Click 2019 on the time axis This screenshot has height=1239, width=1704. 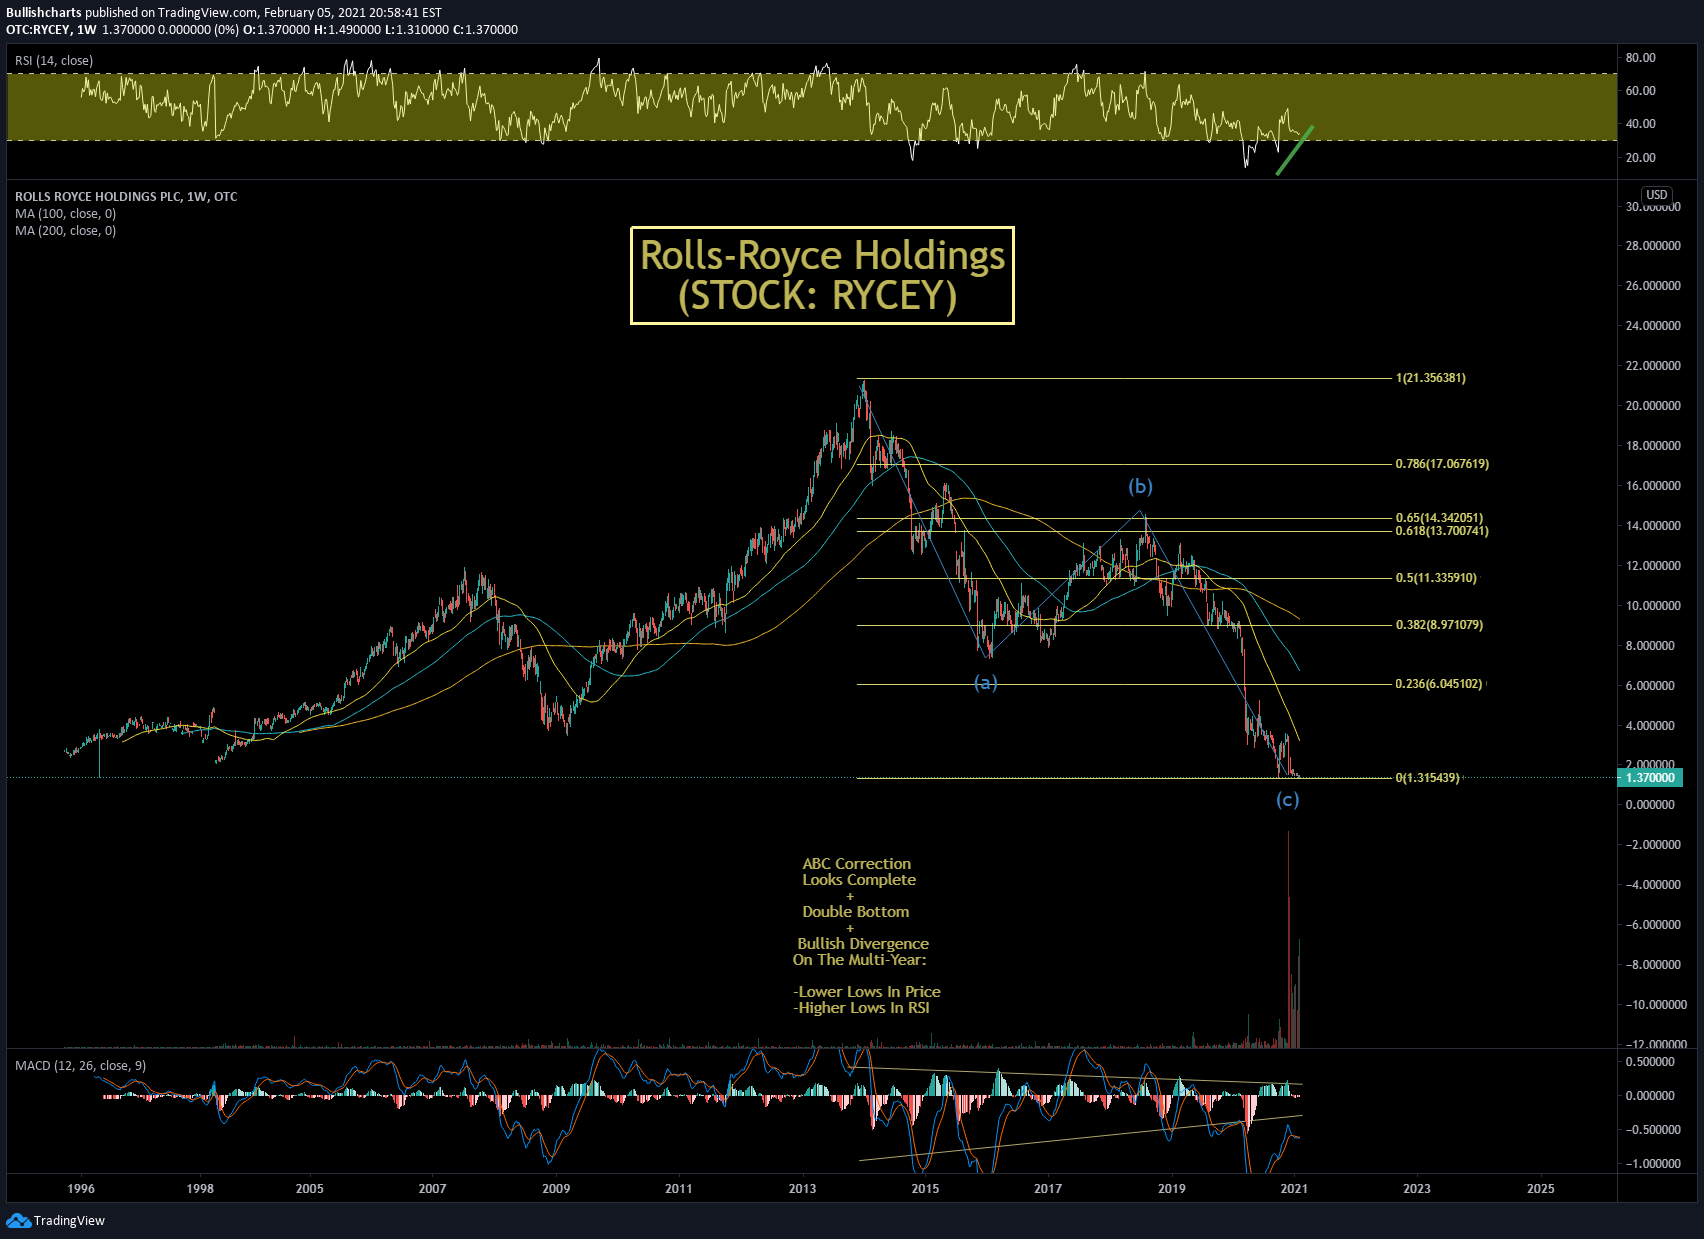[1172, 1189]
